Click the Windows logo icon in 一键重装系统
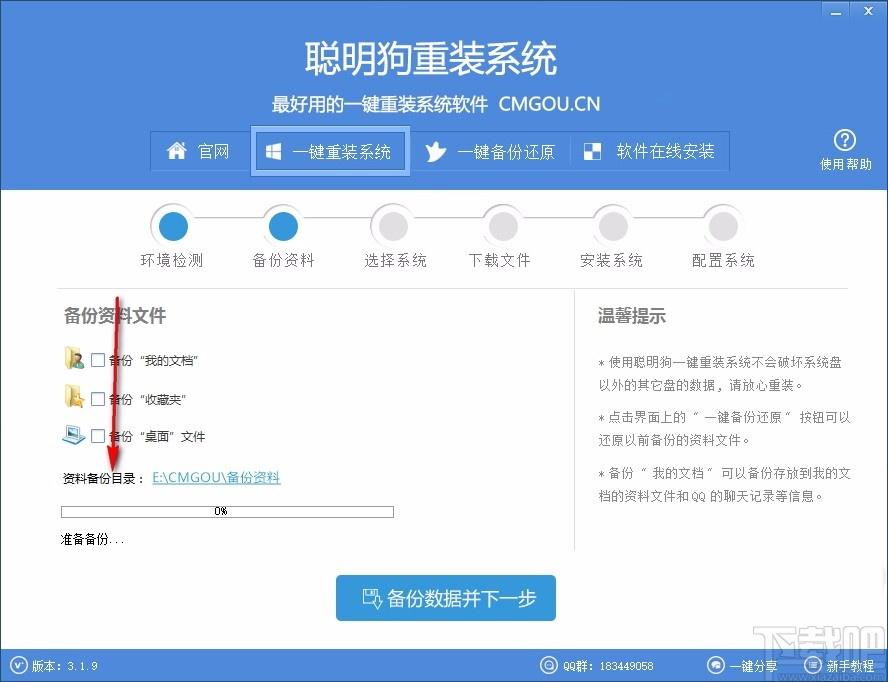Image resolution: width=888 pixels, height=682 pixels. pyautogui.click(x=274, y=151)
